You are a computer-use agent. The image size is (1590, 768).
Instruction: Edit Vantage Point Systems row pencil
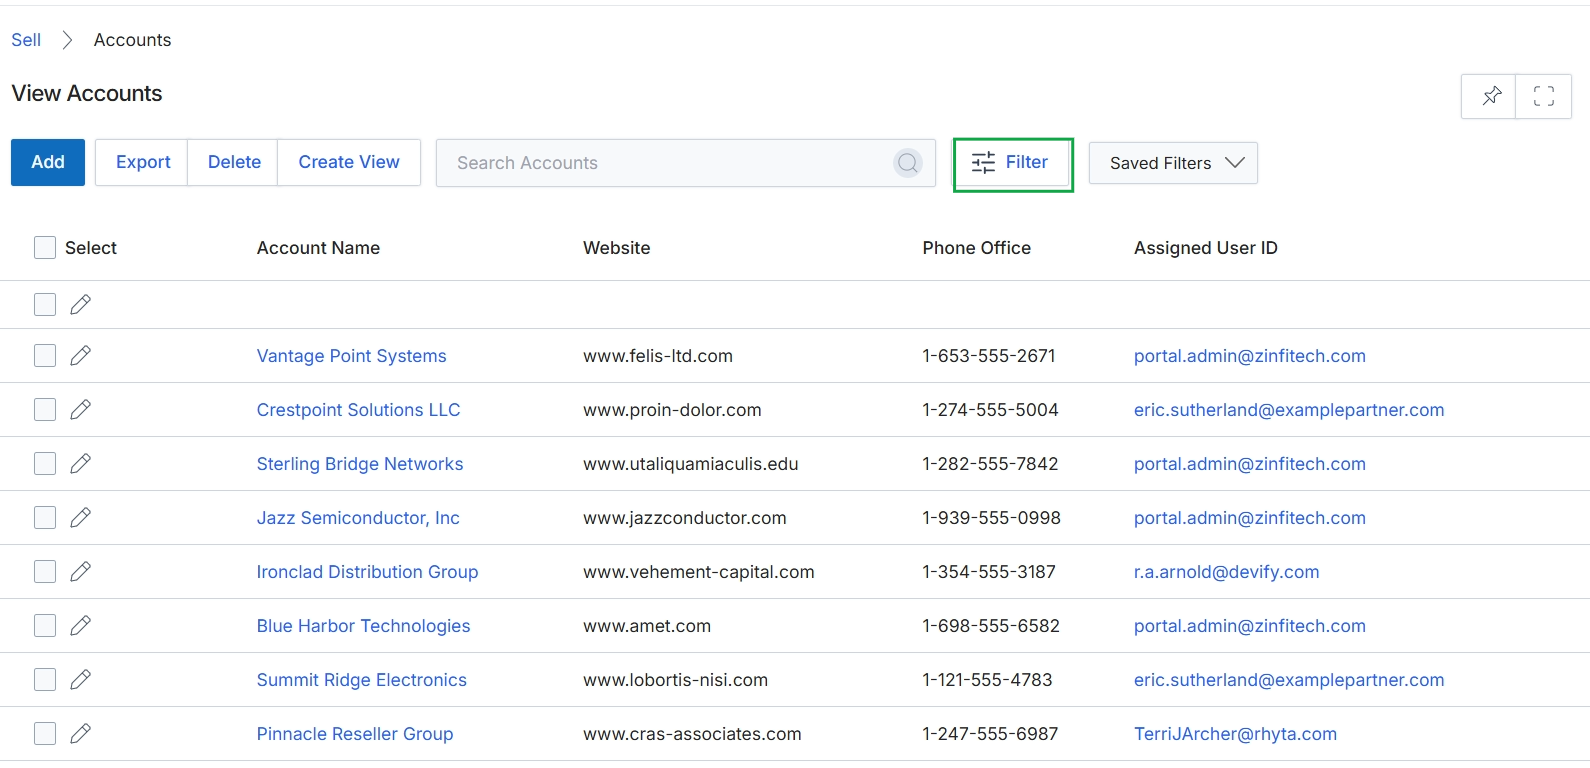pos(81,355)
